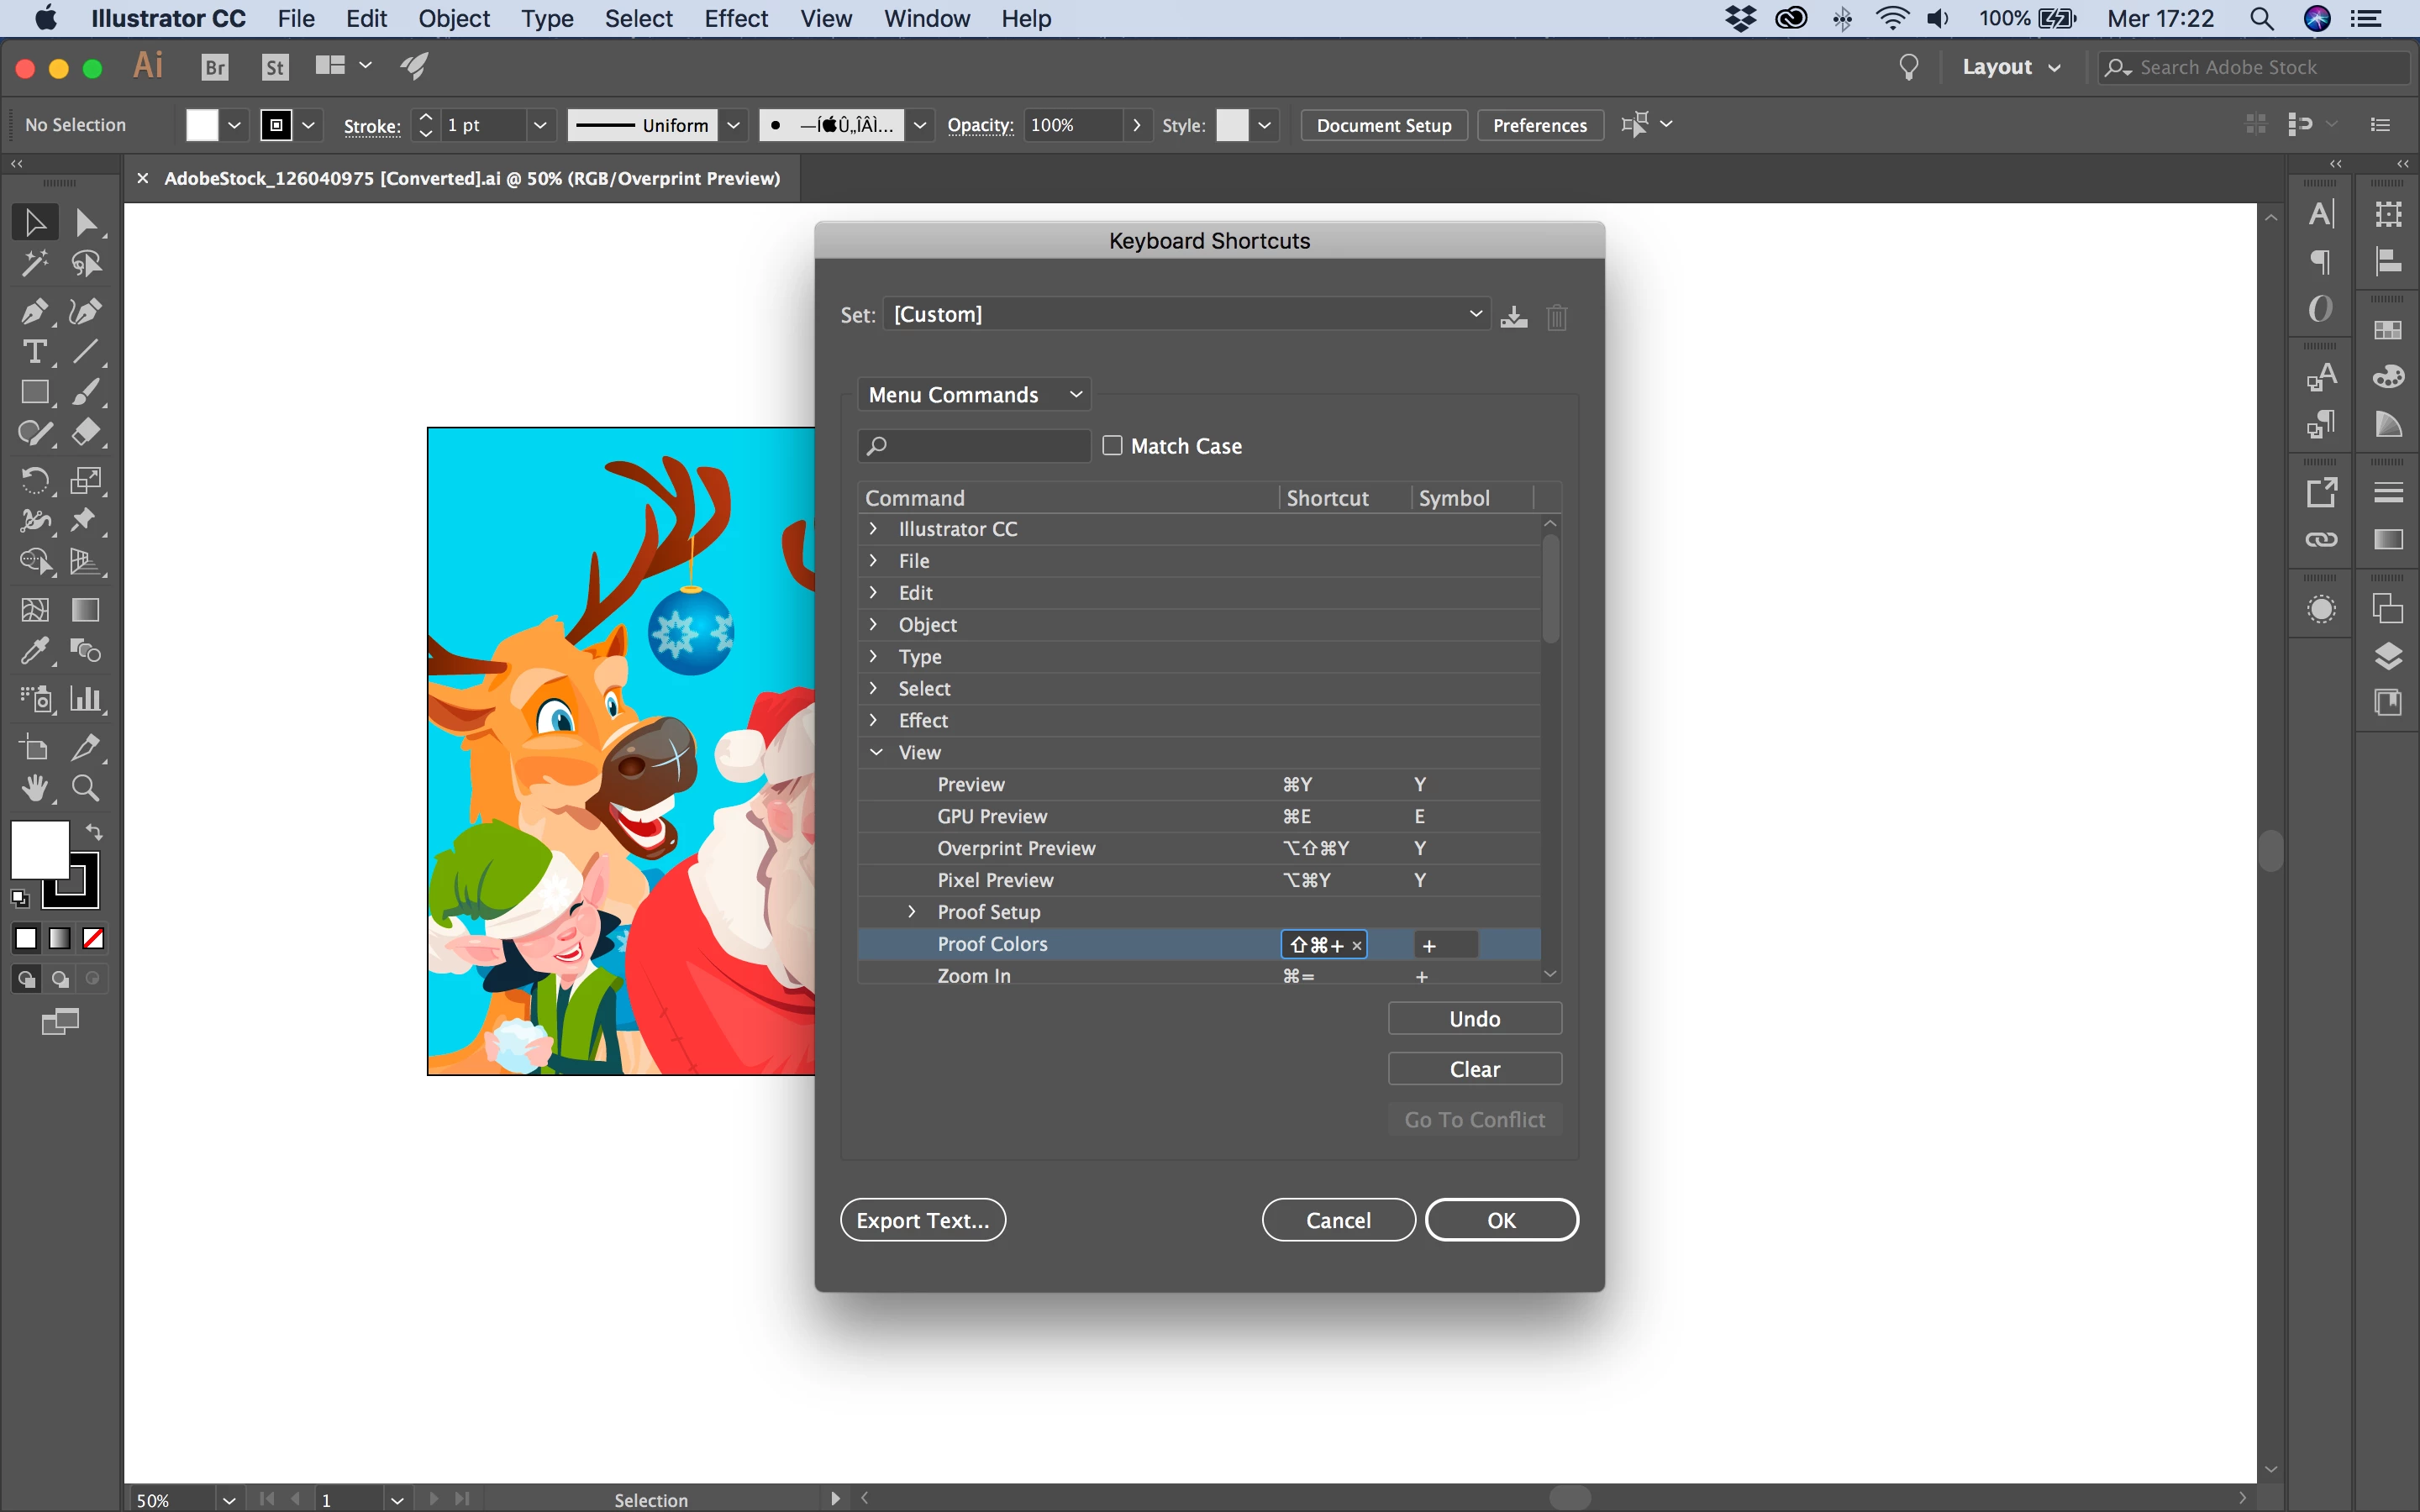The width and height of the screenshot is (2420, 1512).
Task: Swap fill and stroke colors
Action: tap(94, 832)
